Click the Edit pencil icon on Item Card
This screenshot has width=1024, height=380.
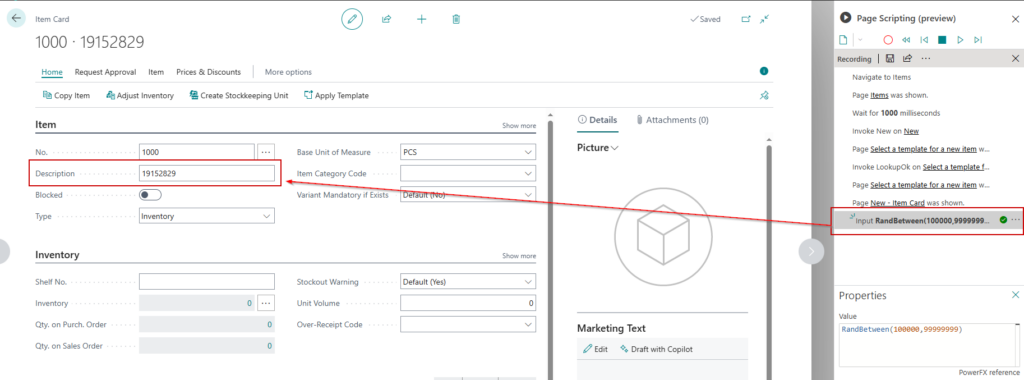pos(352,19)
